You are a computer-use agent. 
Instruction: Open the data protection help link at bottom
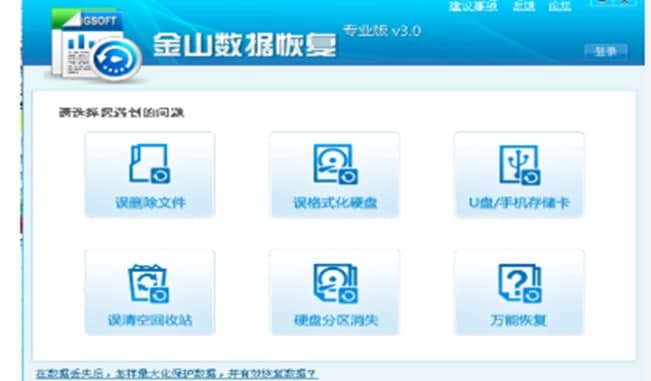pos(176,373)
